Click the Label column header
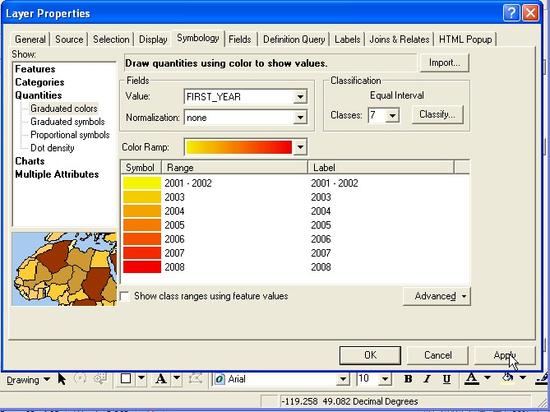This screenshot has height=412, width=550. pyautogui.click(x=381, y=168)
